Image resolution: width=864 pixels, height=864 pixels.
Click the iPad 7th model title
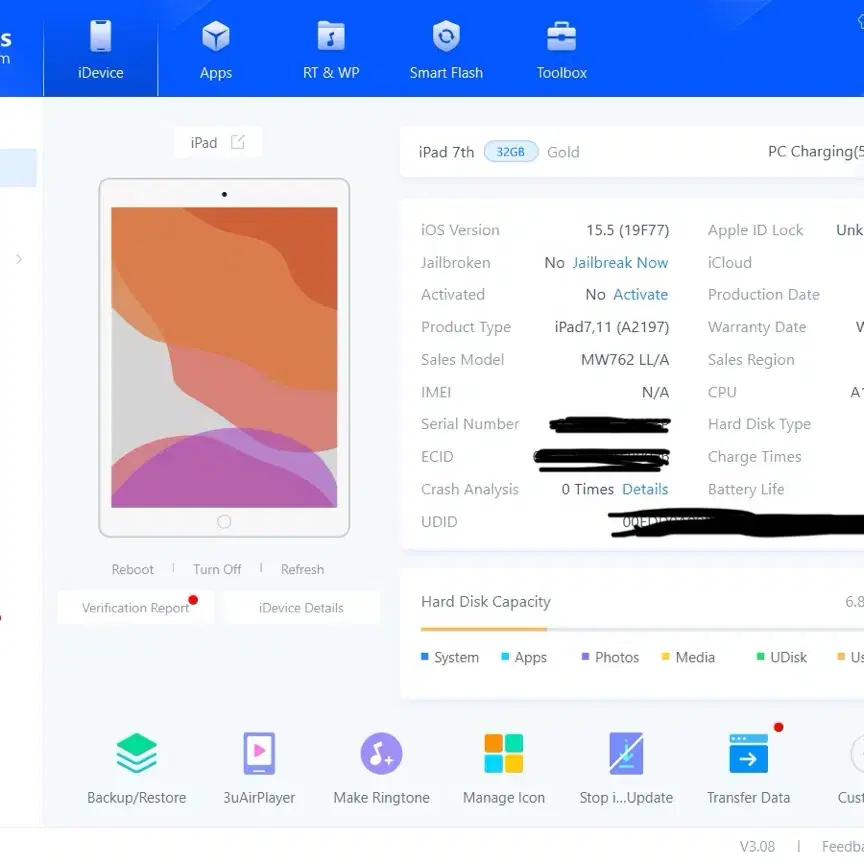pos(446,152)
